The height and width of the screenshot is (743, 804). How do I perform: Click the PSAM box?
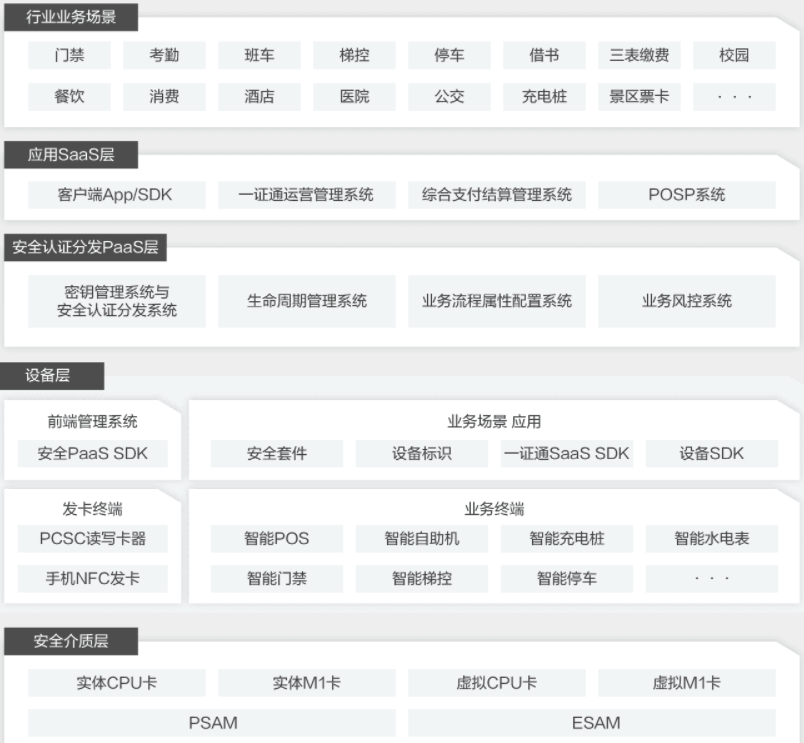(212, 723)
